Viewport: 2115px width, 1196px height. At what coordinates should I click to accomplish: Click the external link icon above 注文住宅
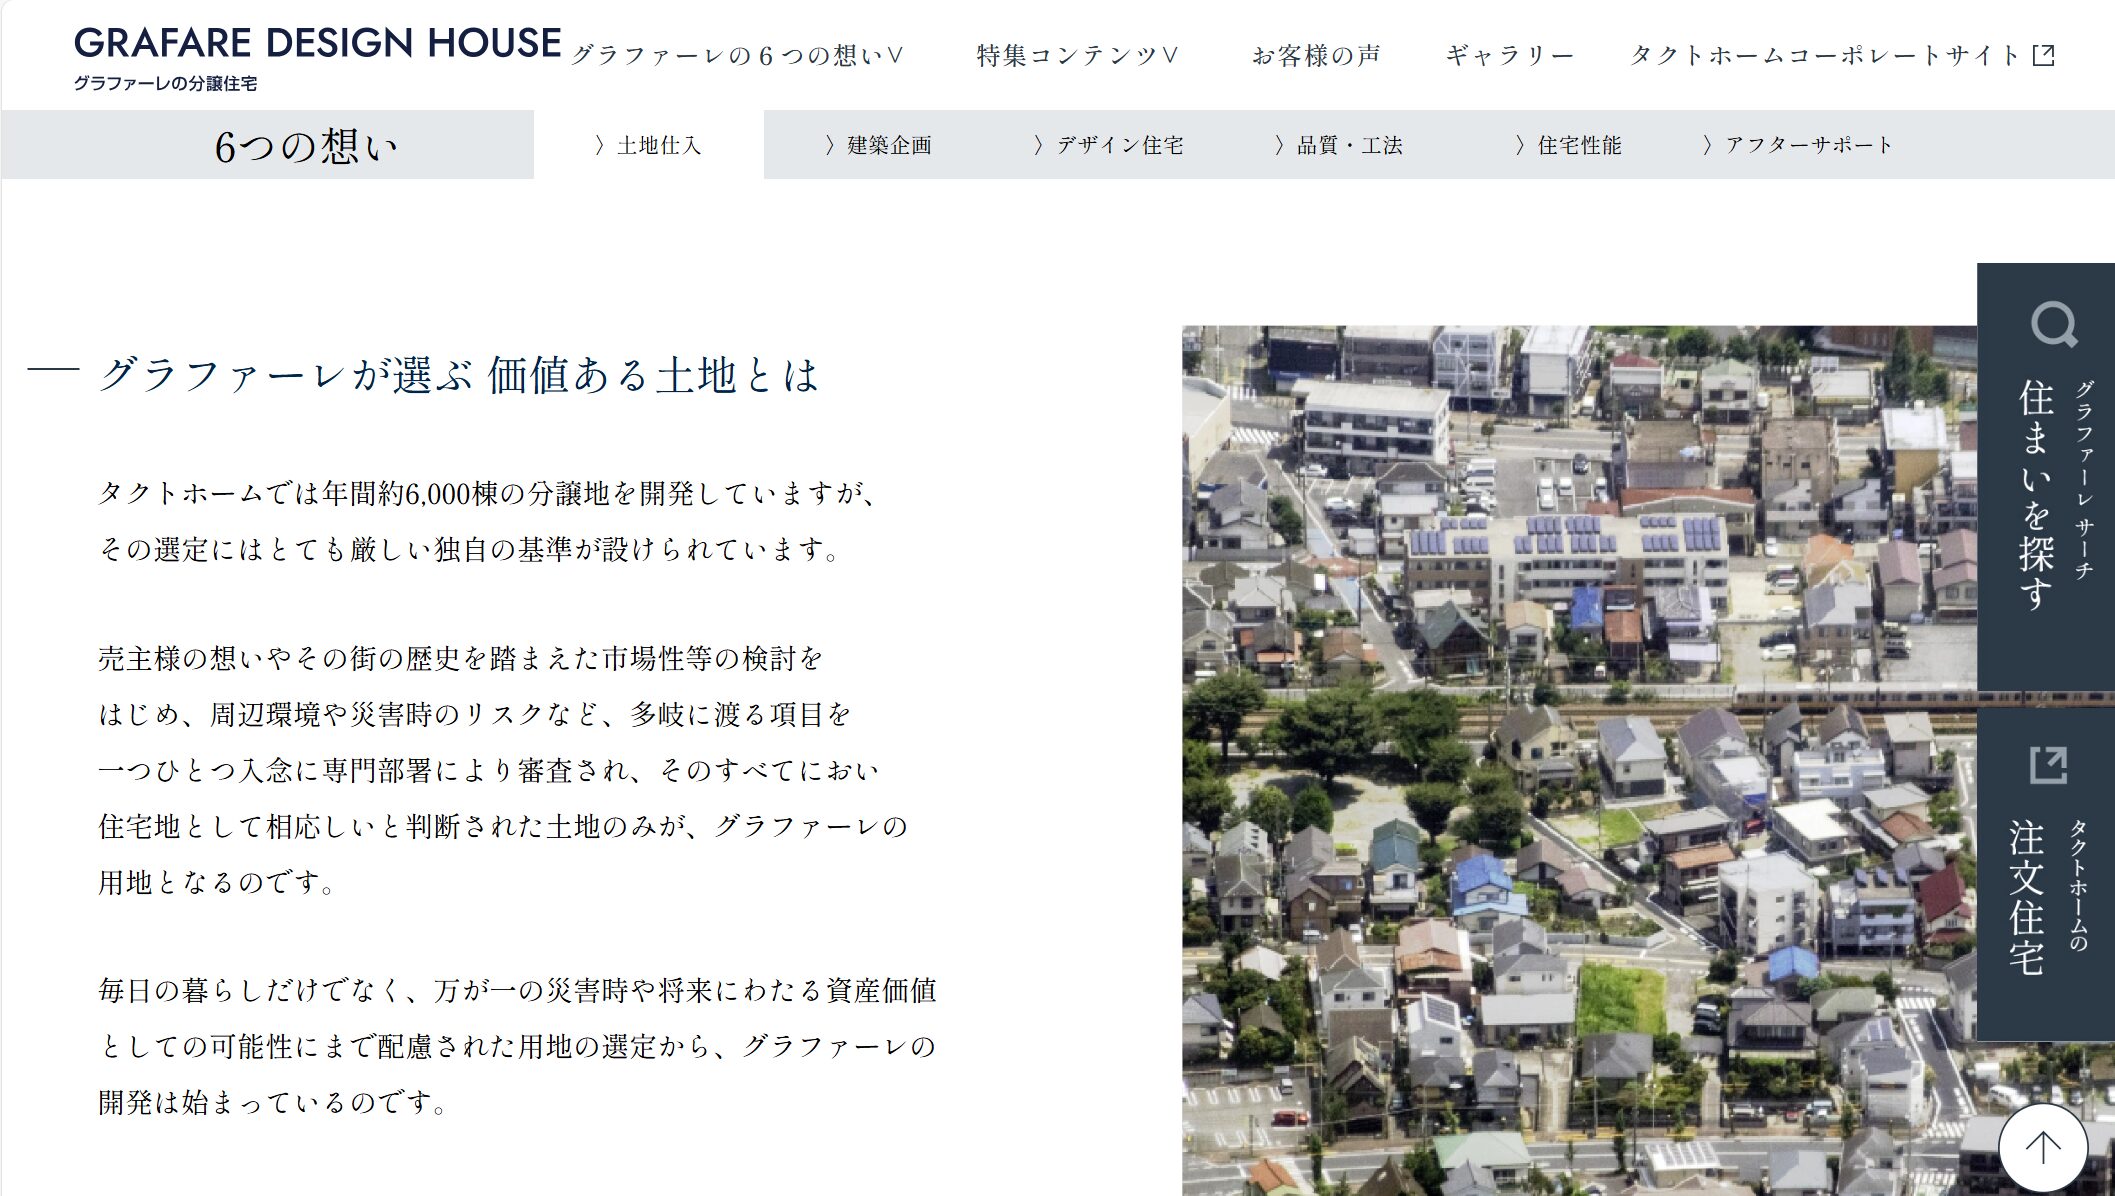tap(2047, 765)
